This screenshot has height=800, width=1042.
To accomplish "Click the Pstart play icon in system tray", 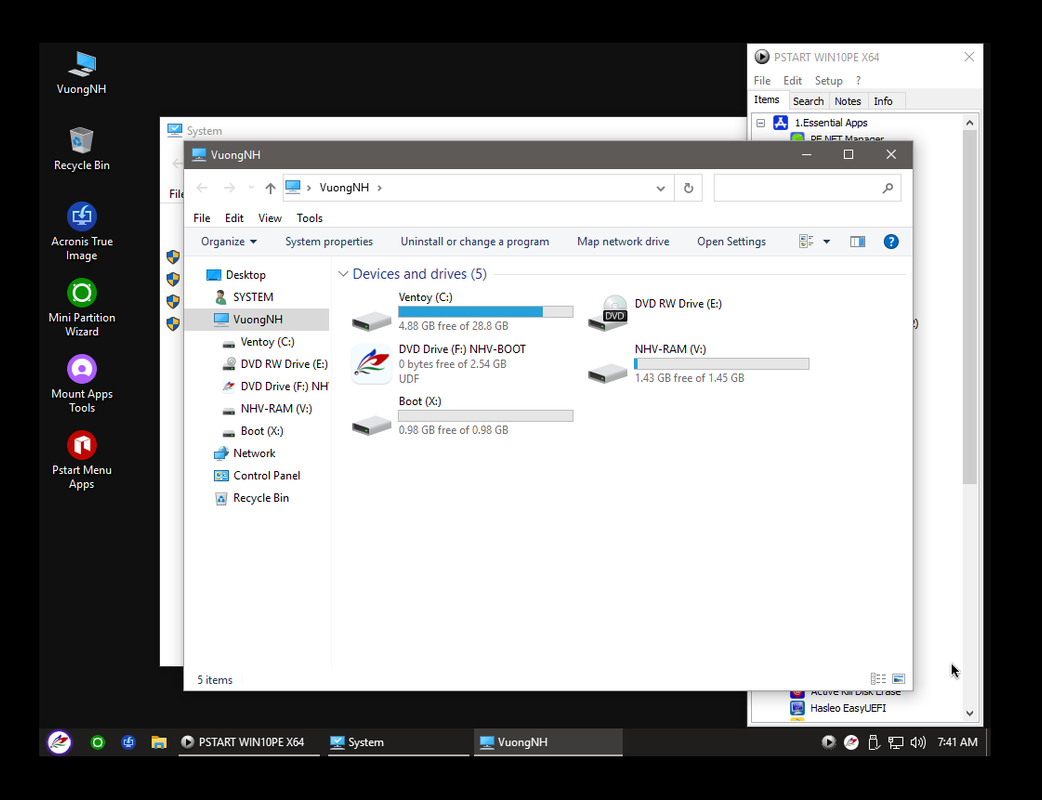I will click(x=828, y=742).
